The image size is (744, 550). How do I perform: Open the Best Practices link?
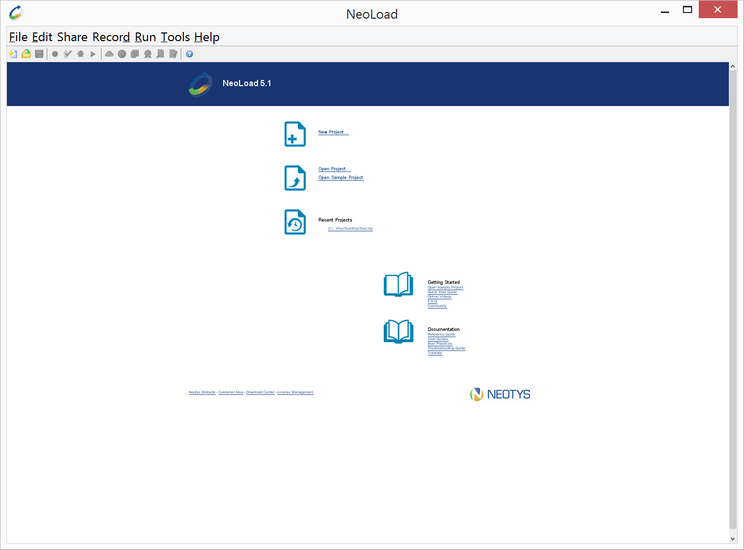point(440,344)
